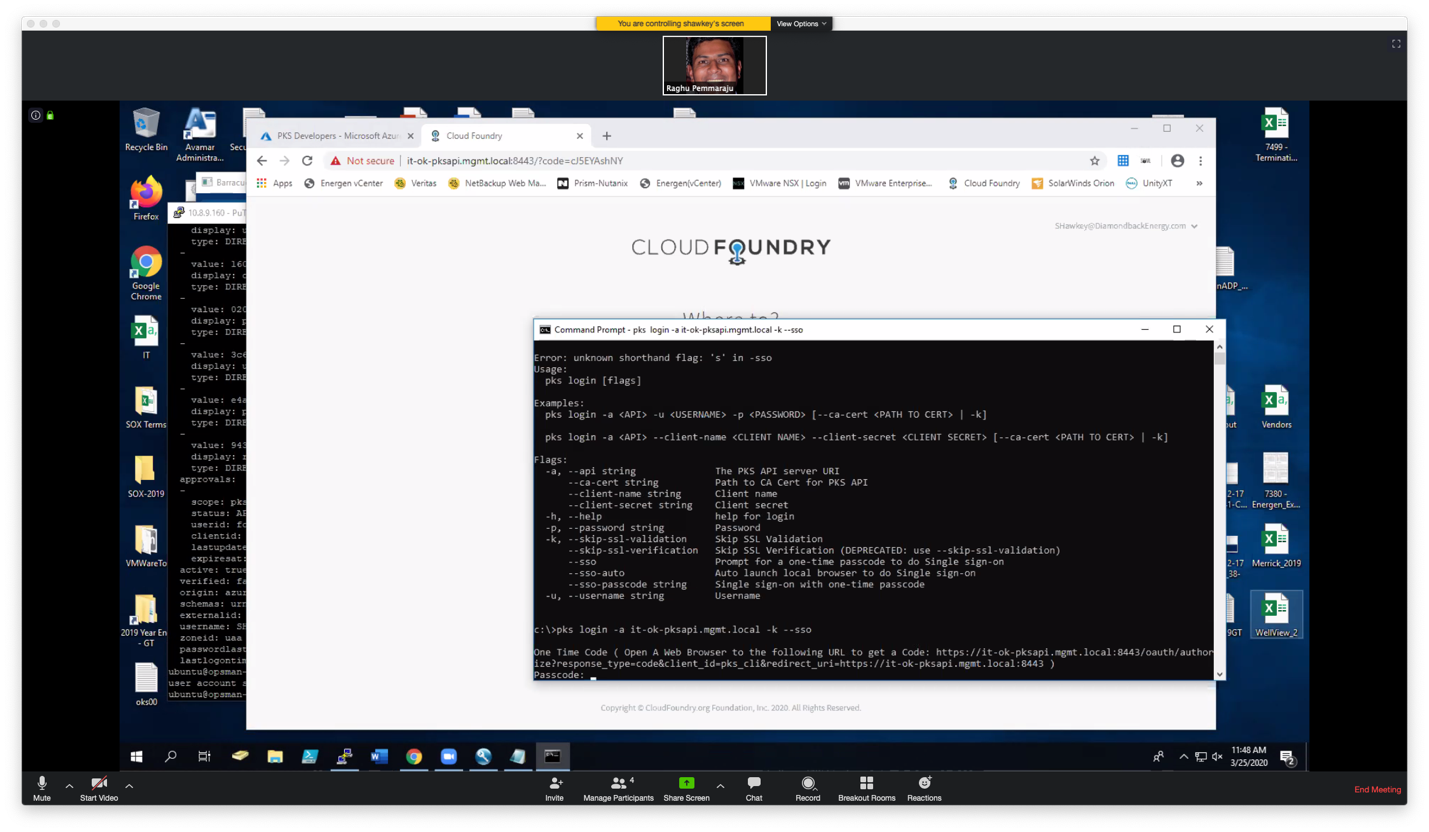Open the UnityXT bookmark
The height and width of the screenshot is (832, 1429).
pyautogui.click(x=1149, y=183)
